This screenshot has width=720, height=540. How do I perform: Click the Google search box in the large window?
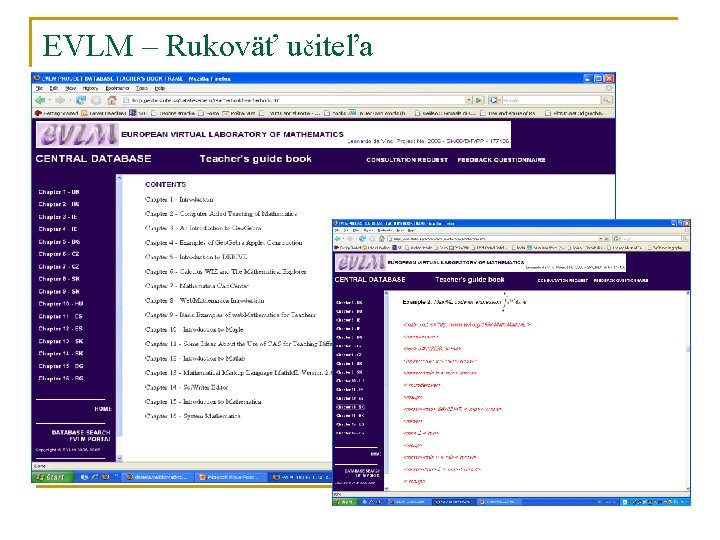click(551, 100)
